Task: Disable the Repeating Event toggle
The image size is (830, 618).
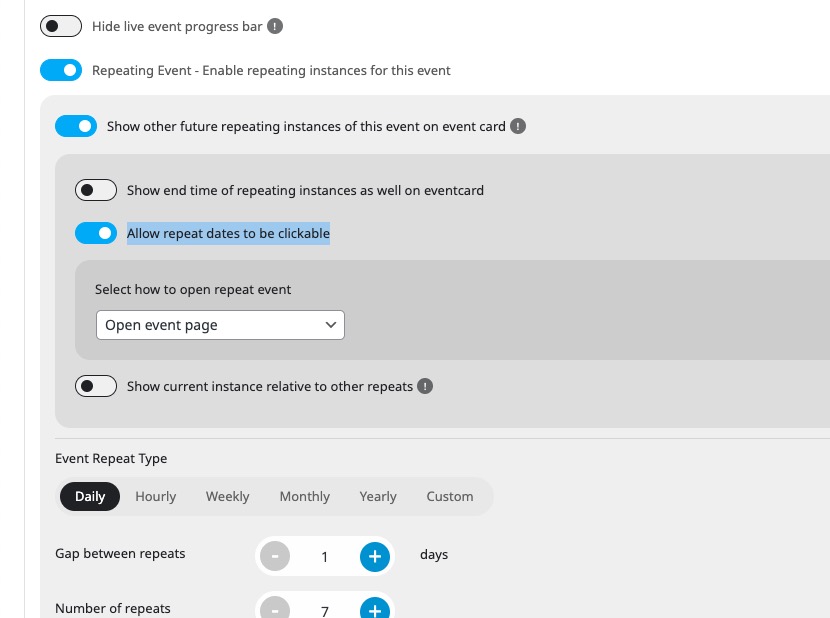Action: tap(61, 70)
